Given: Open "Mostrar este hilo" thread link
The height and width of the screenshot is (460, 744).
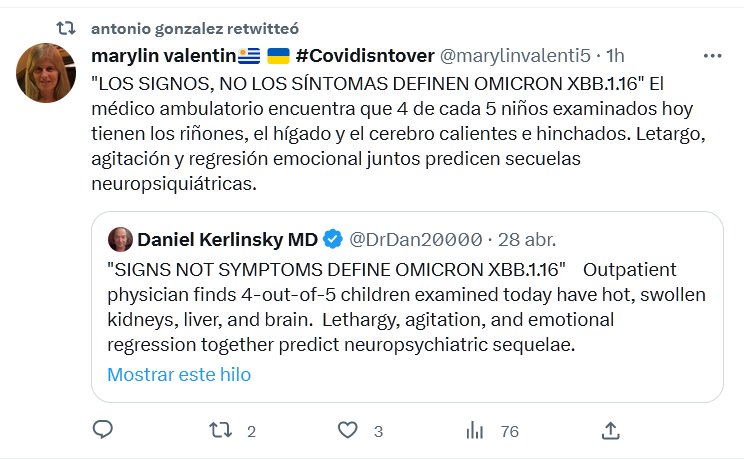Looking at the screenshot, I should click(x=179, y=375).
